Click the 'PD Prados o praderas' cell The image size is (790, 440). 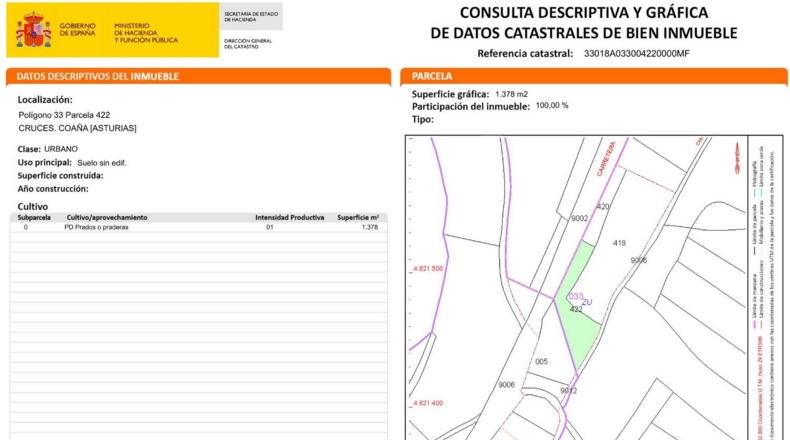click(x=96, y=227)
